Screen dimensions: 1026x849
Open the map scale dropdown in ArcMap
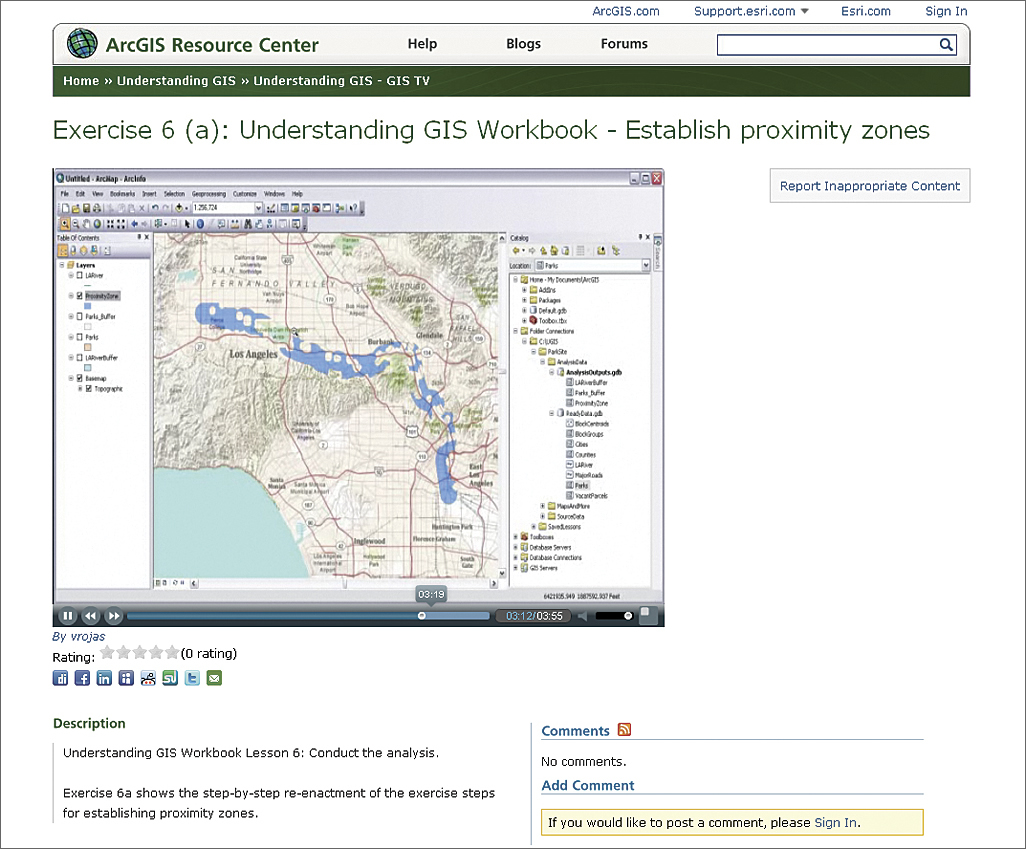[258, 208]
